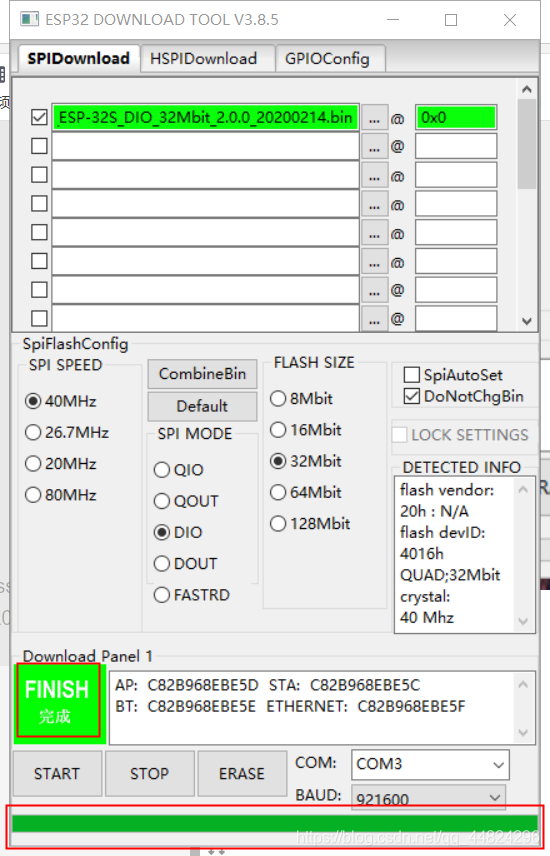Open the COM port dropdown
This screenshot has height=856, width=550.
click(x=430, y=764)
